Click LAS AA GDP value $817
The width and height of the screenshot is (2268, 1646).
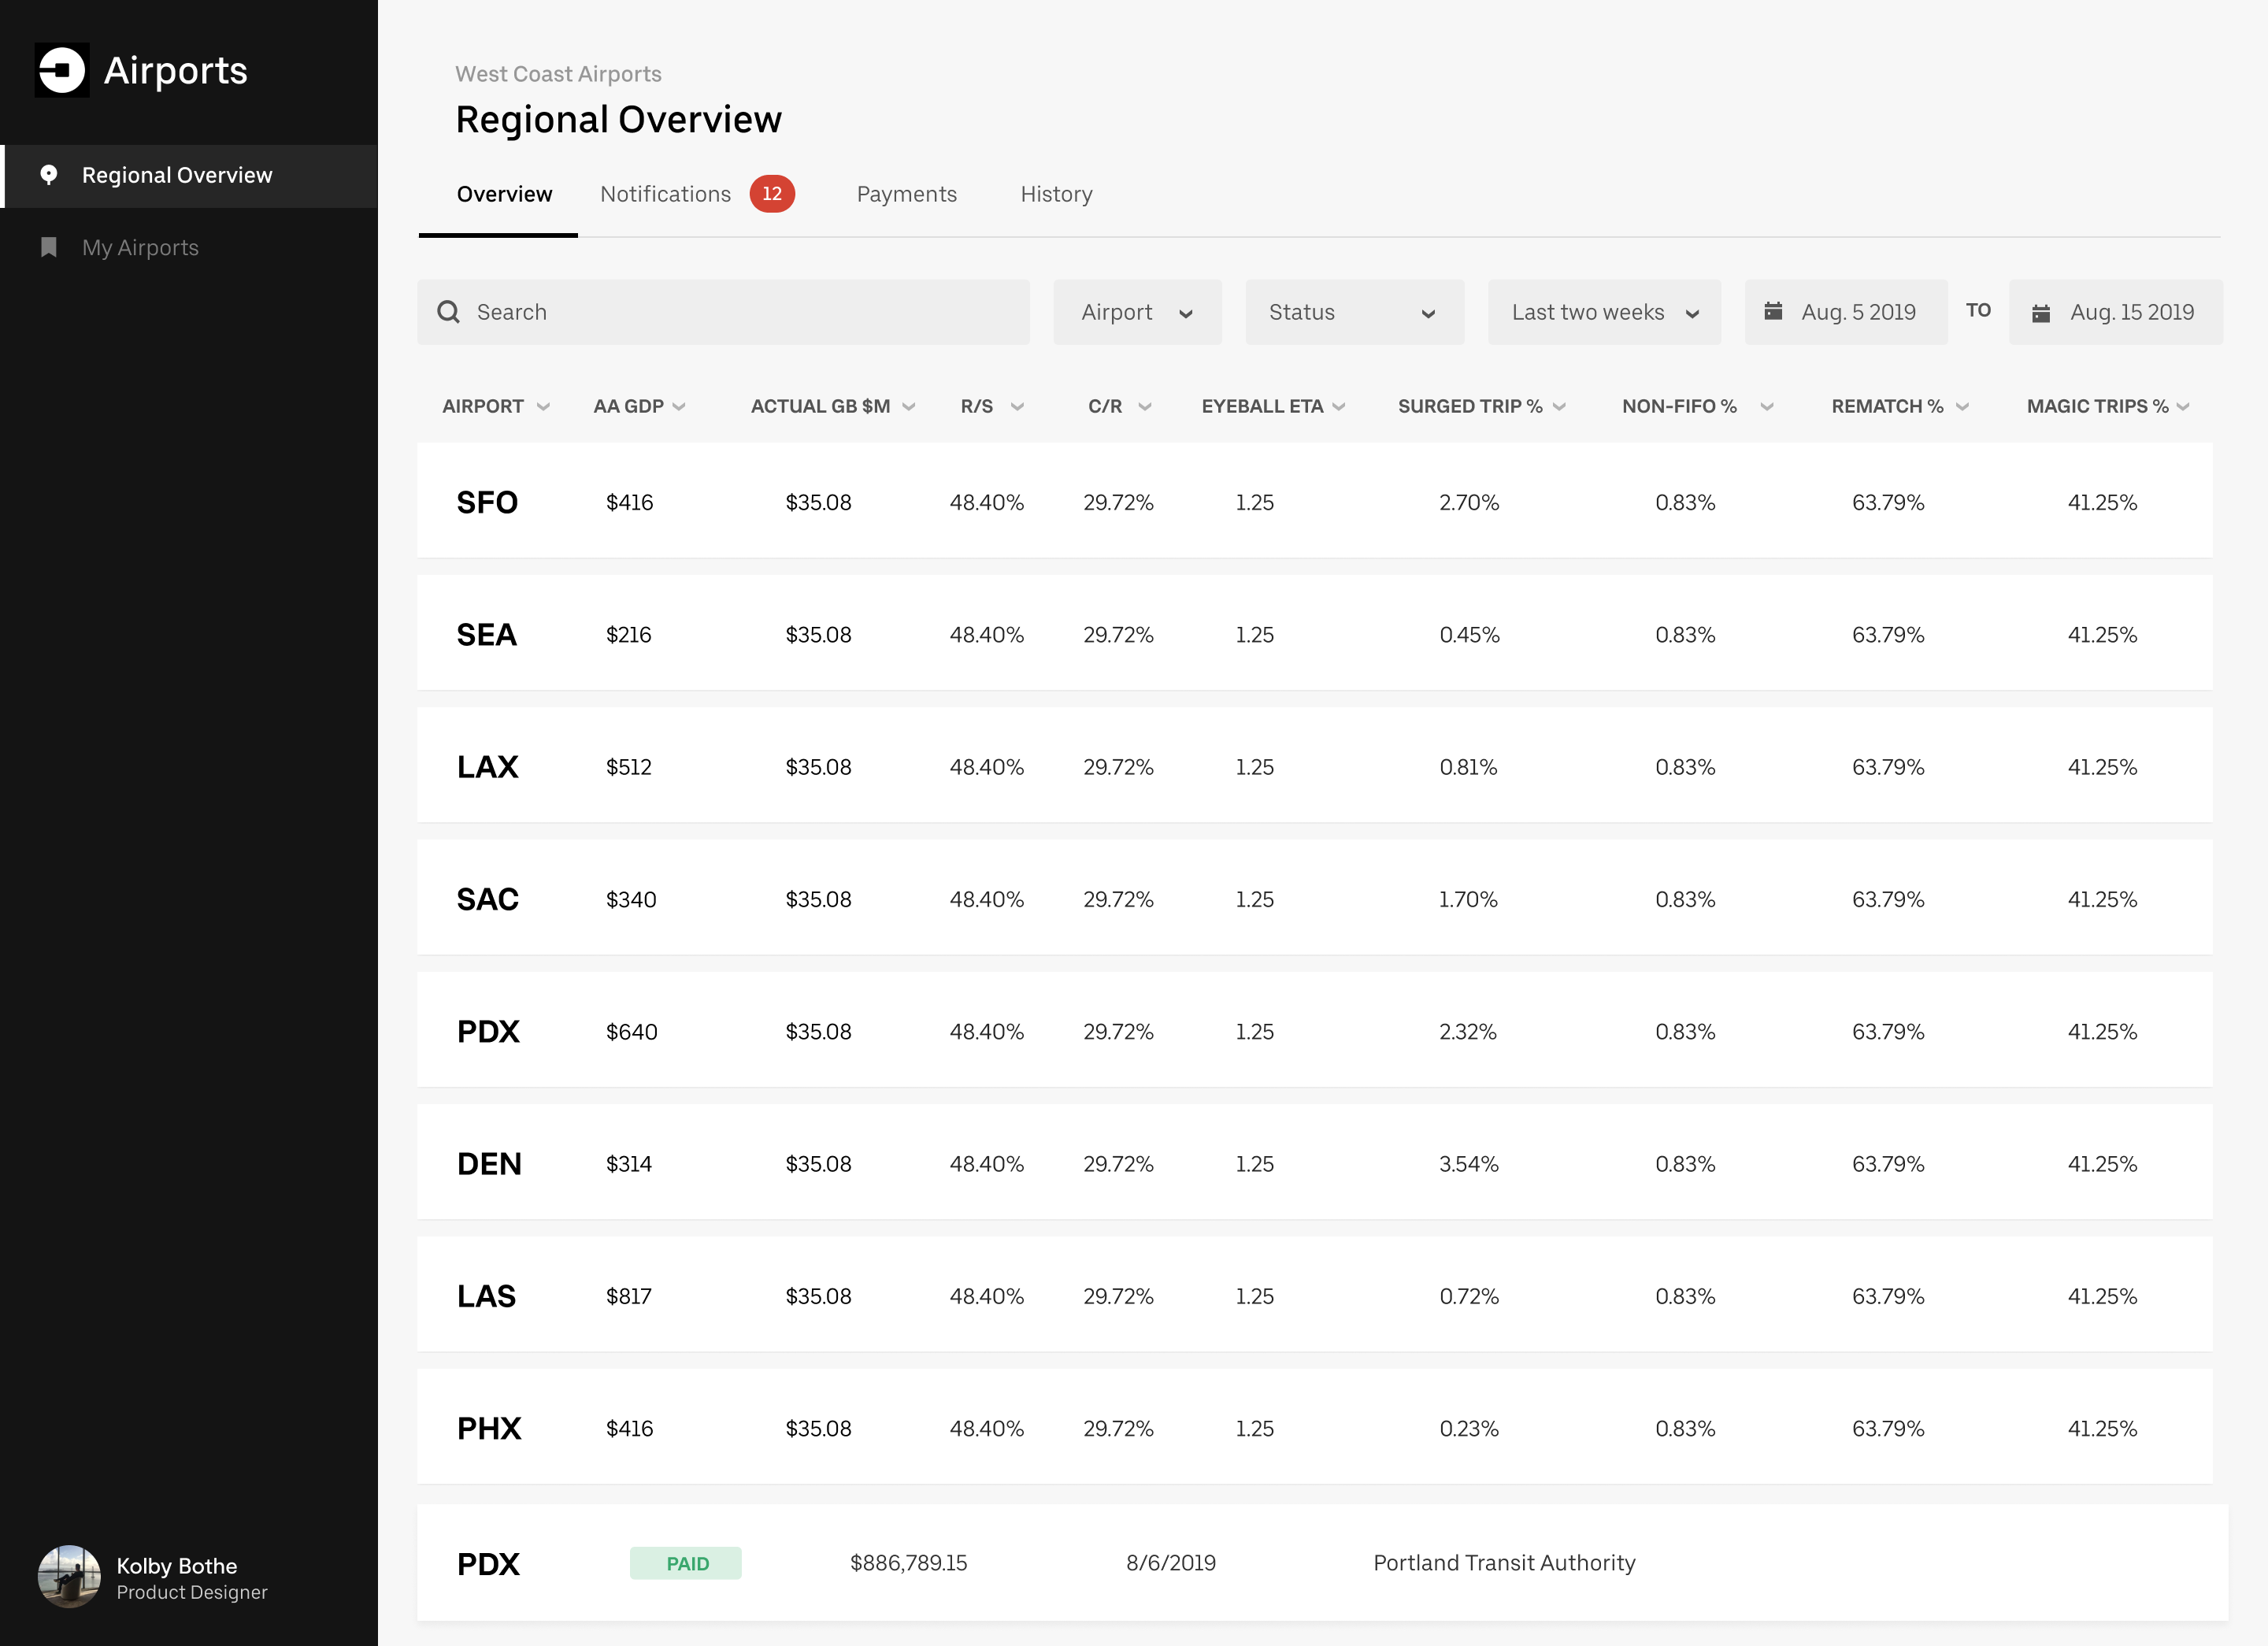(629, 1296)
